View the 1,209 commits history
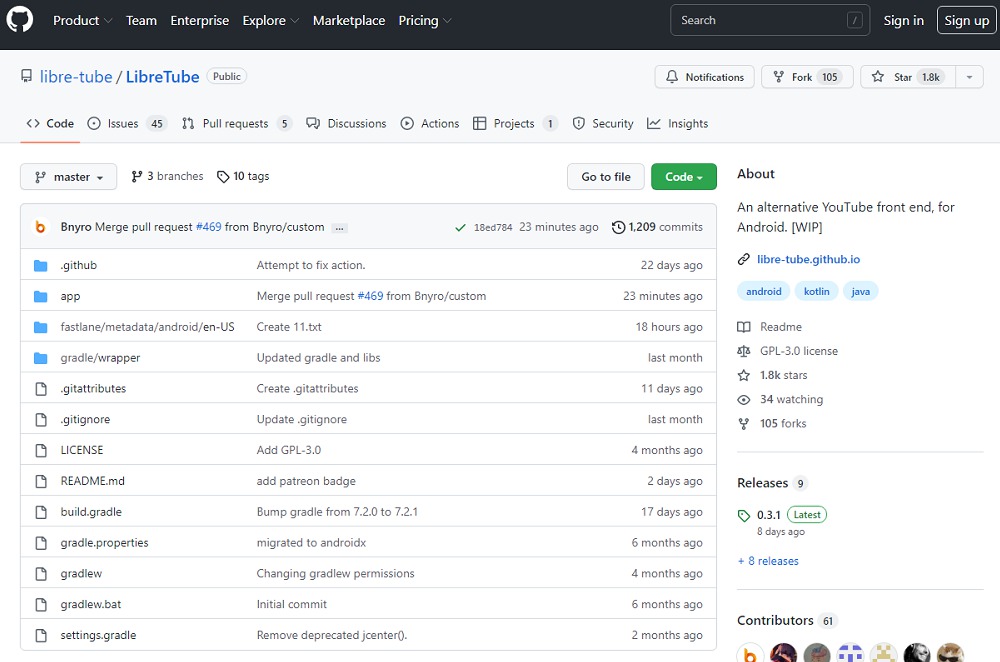The image size is (1000, 662). point(658,227)
